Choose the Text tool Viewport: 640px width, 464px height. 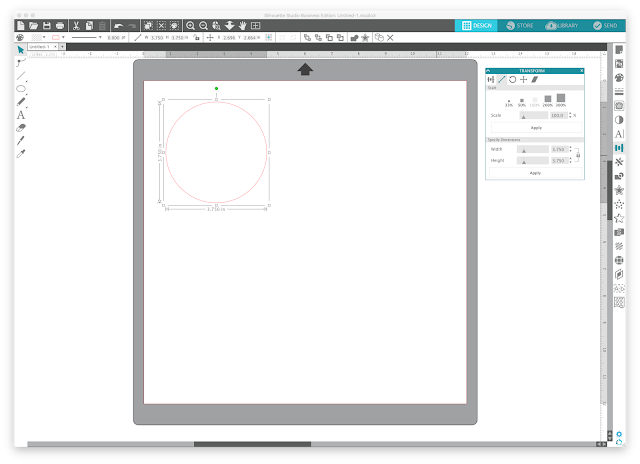[21, 115]
